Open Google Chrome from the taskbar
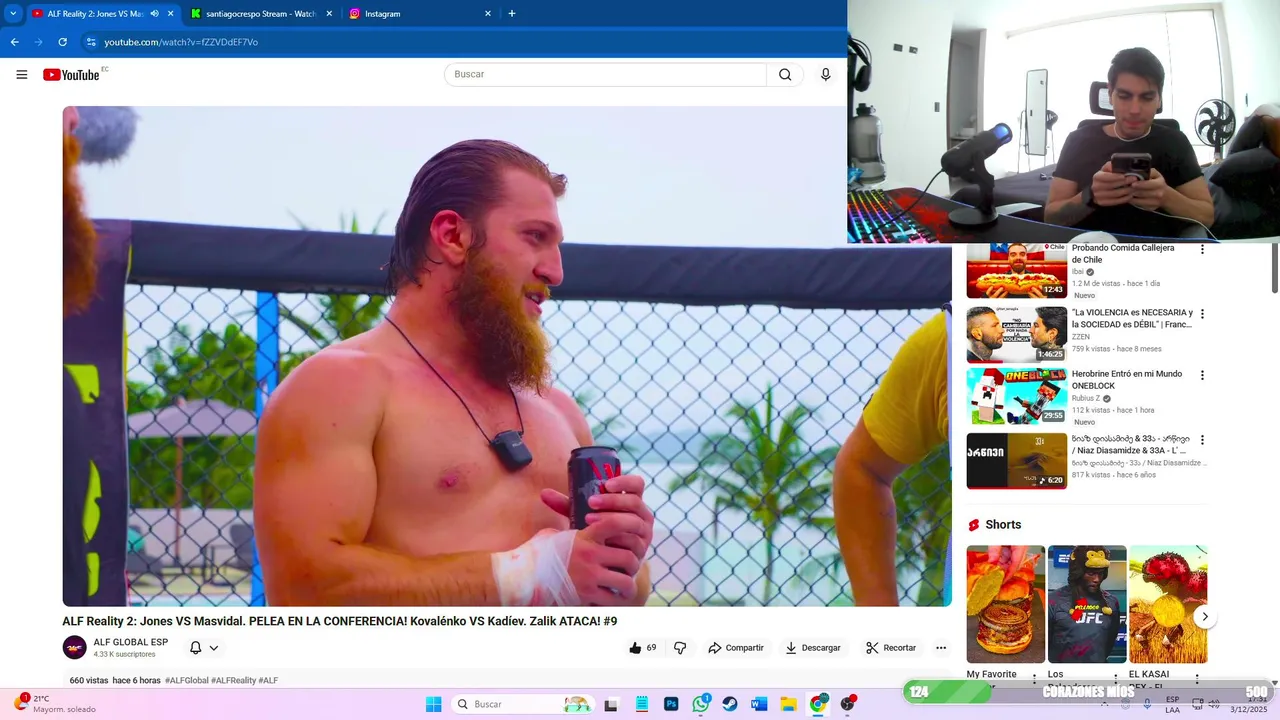Image resolution: width=1280 pixels, height=720 pixels. [818, 704]
